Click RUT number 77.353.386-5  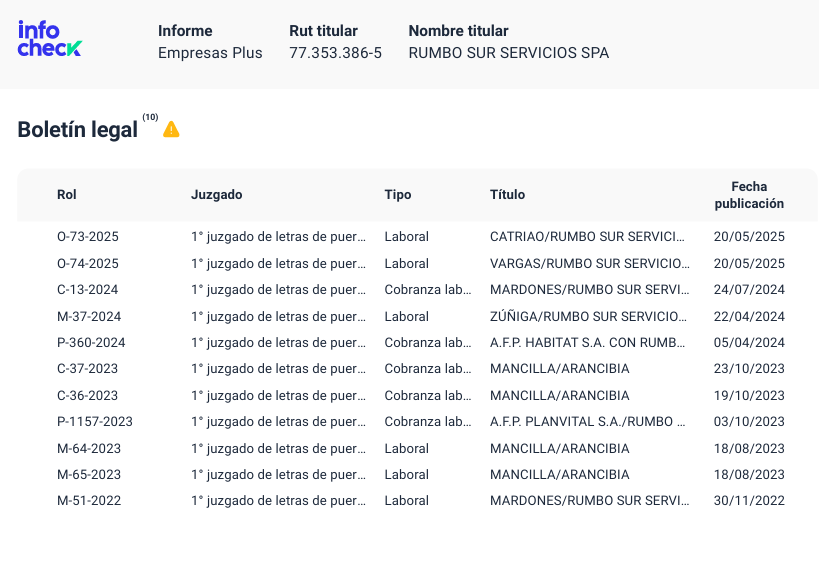click(335, 53)
